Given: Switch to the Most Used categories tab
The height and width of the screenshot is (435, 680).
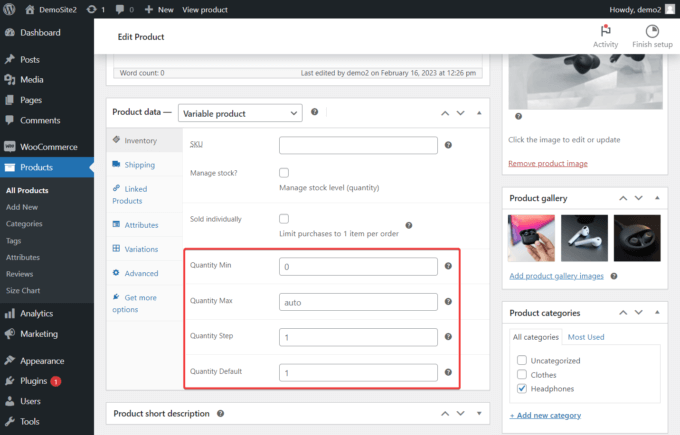Looking at the screenshot, I should 586,337.
